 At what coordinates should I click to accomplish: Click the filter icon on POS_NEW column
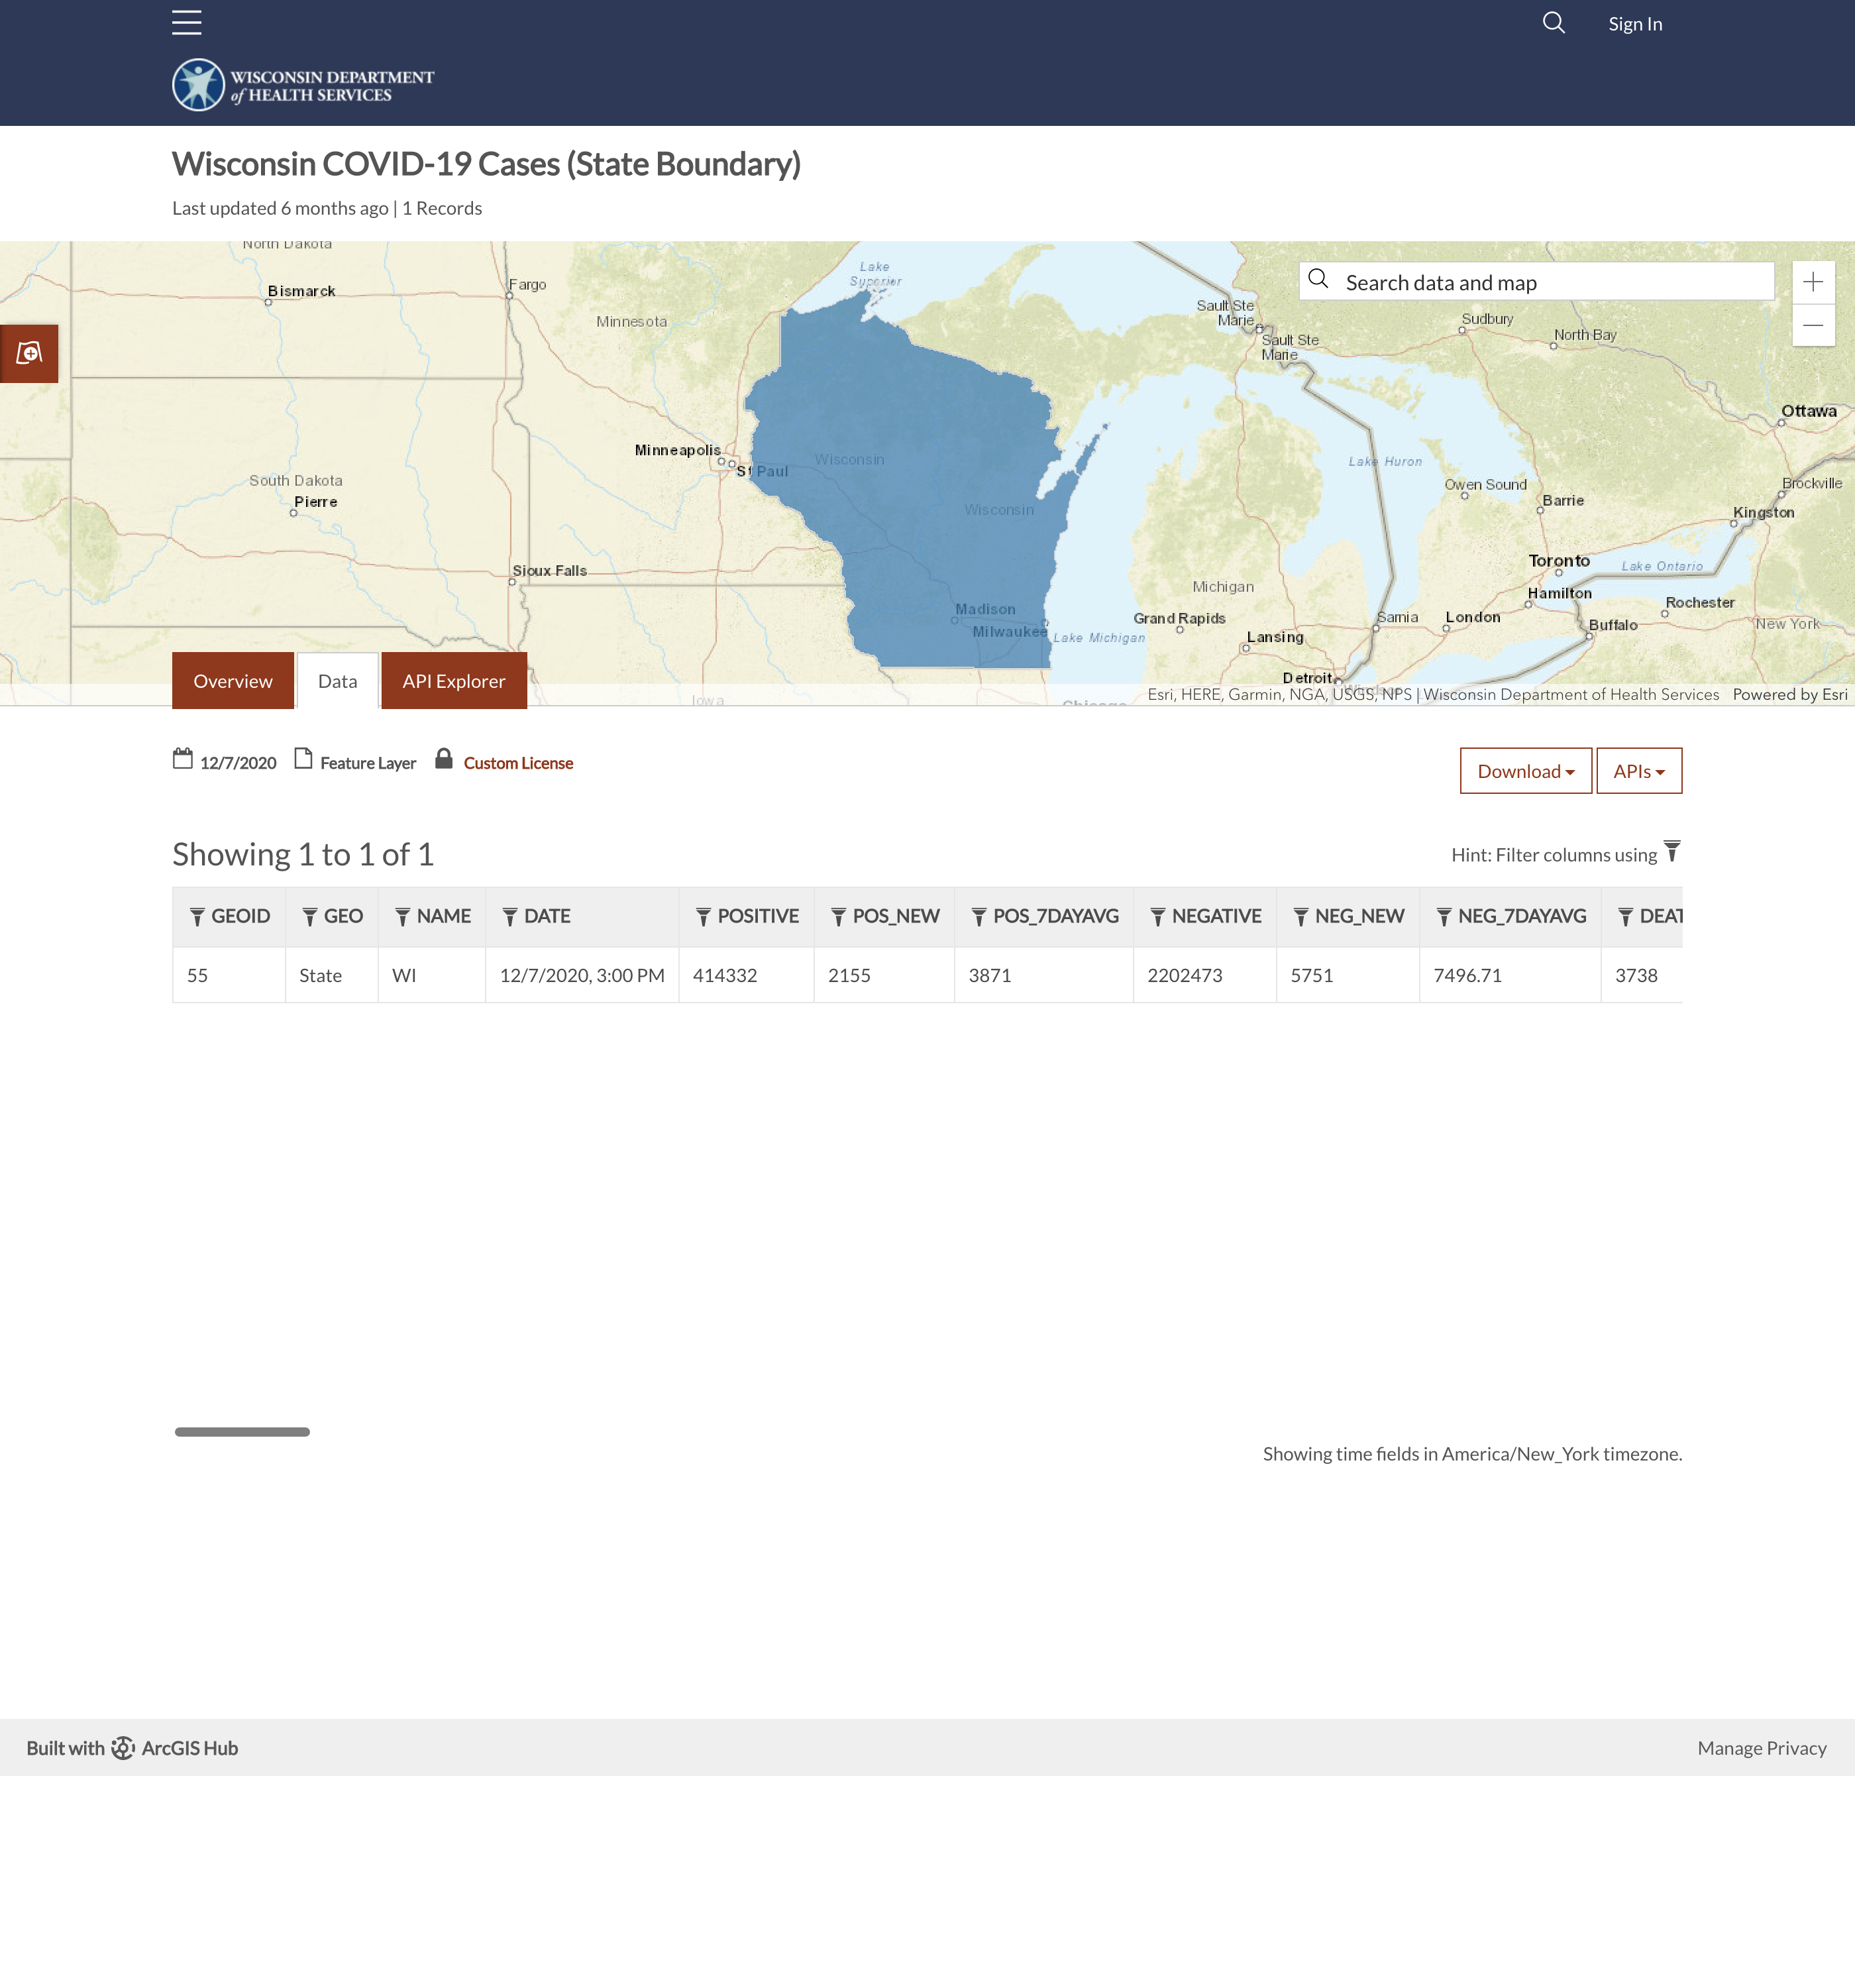click(838, 917)
